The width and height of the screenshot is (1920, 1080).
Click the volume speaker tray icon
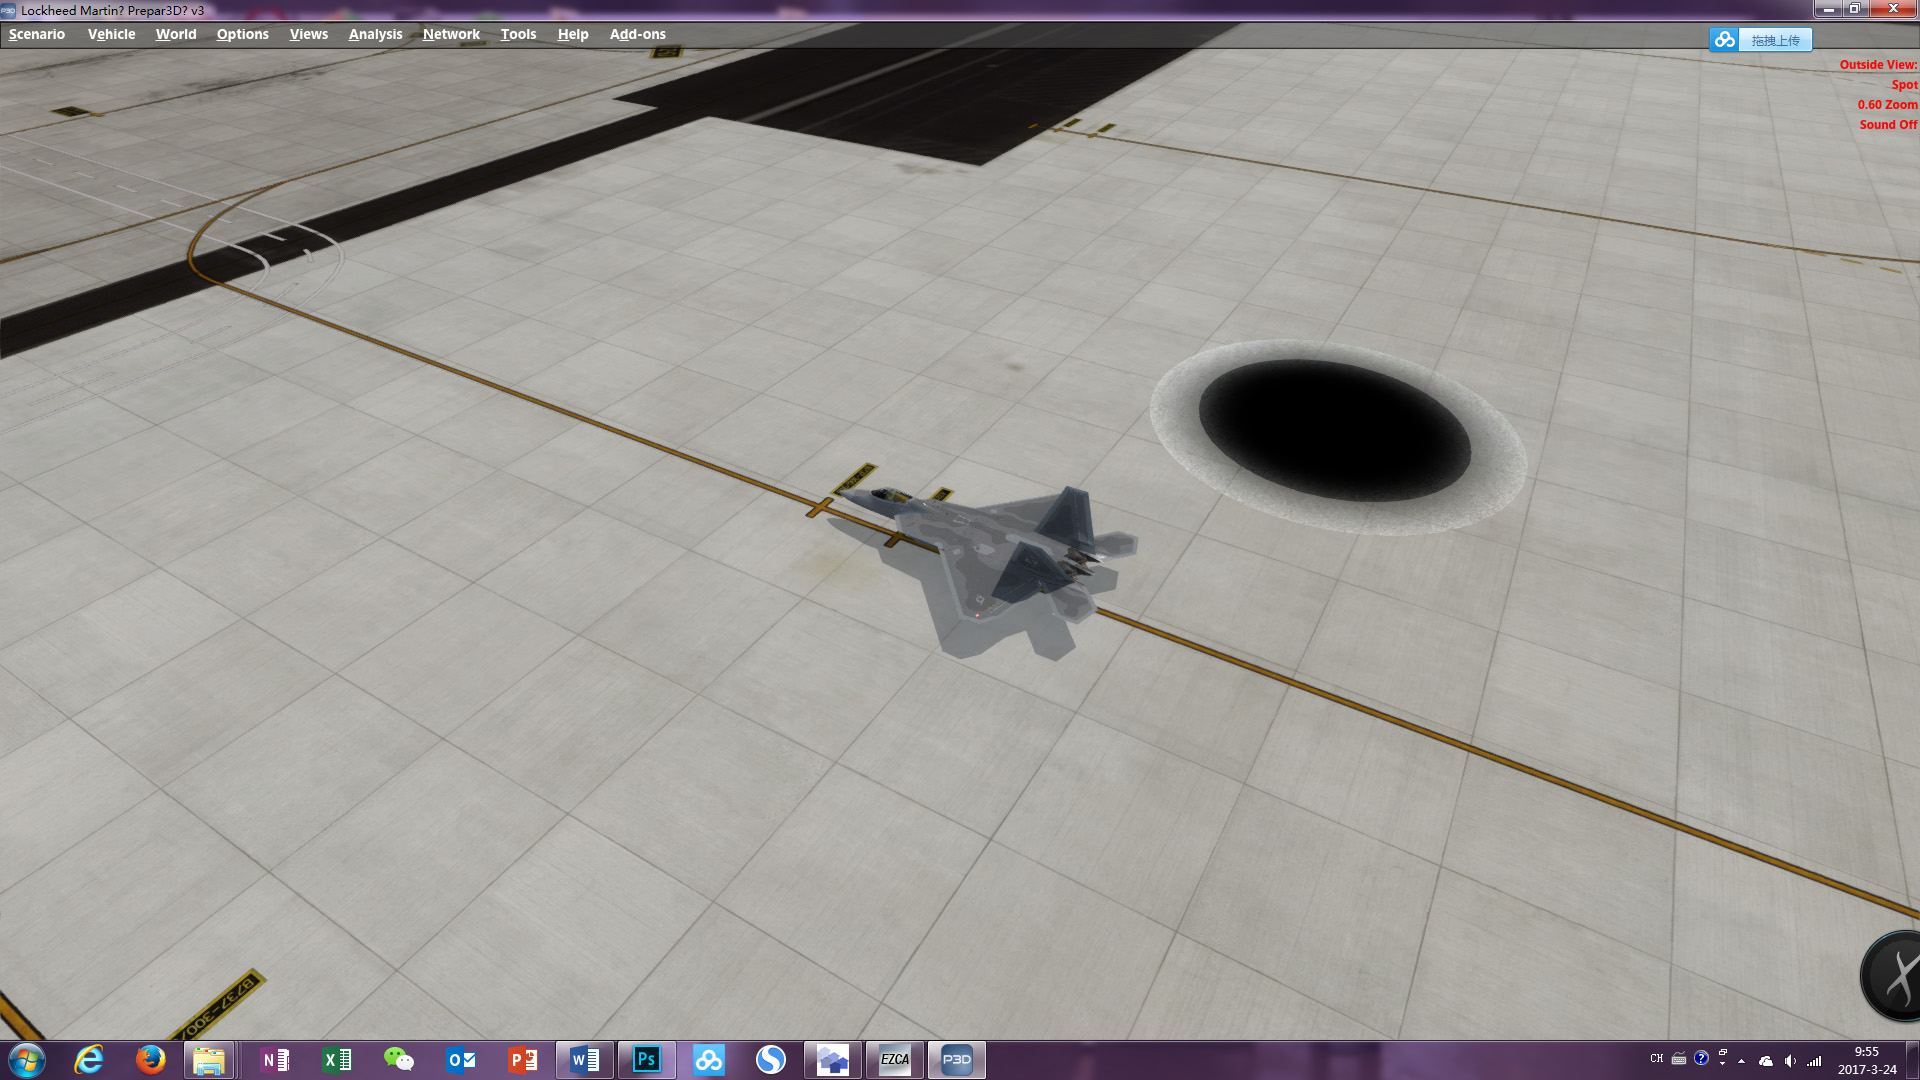(1790, 1061)
